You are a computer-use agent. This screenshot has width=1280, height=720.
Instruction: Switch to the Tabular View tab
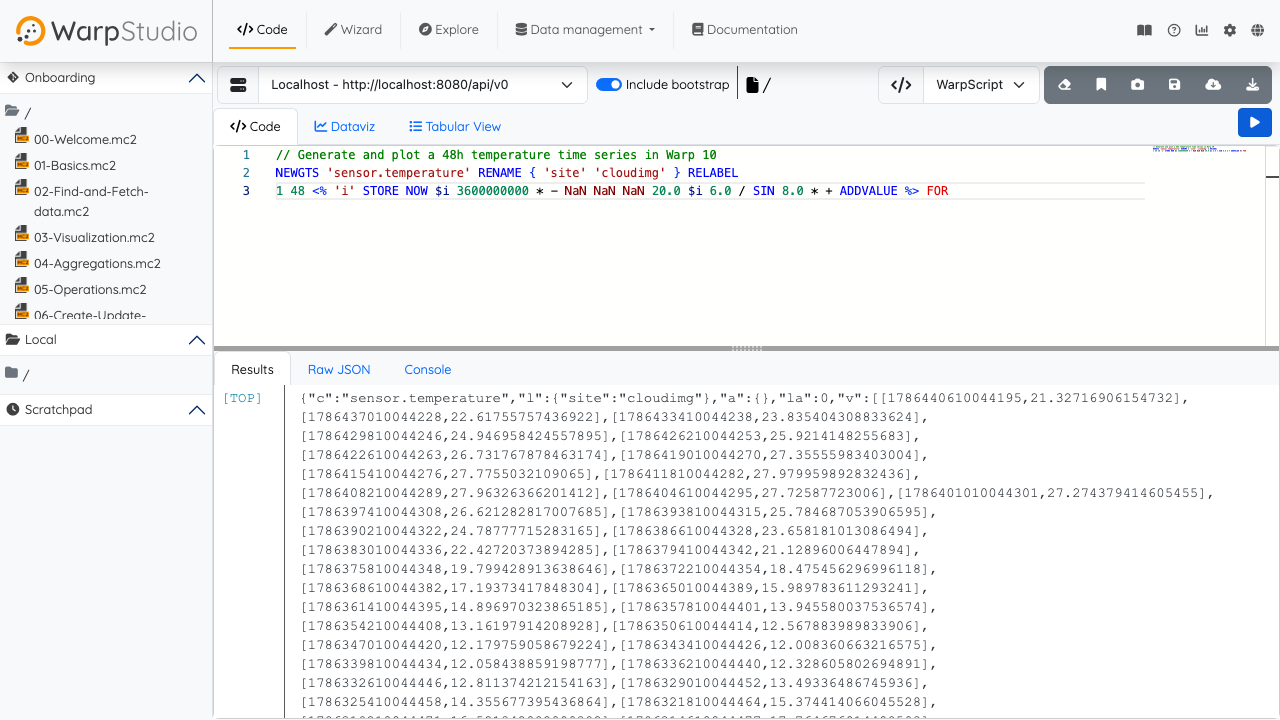(455, 127)
